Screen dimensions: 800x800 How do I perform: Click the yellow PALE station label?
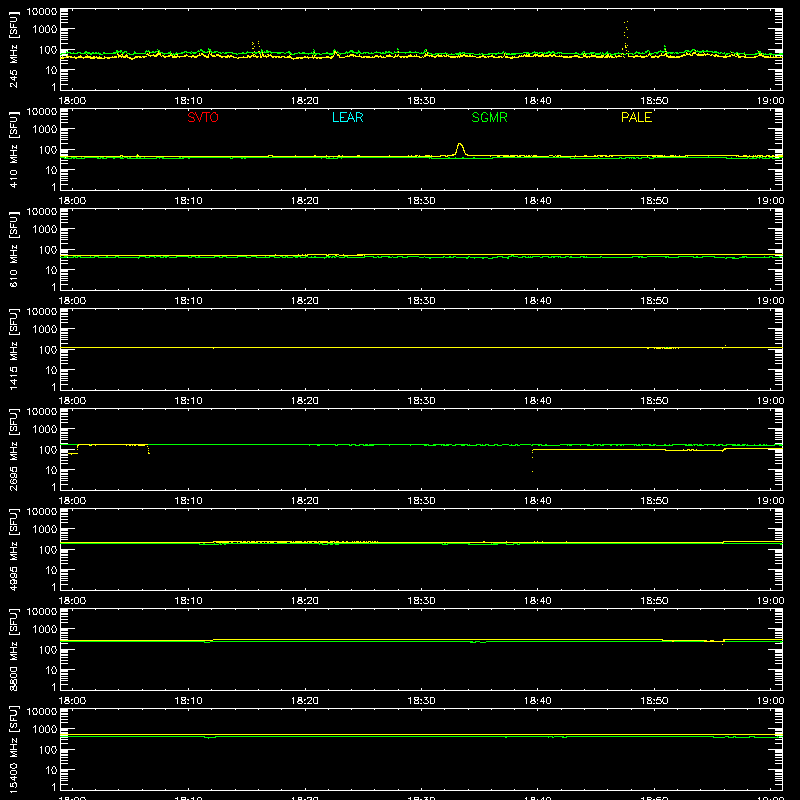pyautogui.click(x=636, y=117)
